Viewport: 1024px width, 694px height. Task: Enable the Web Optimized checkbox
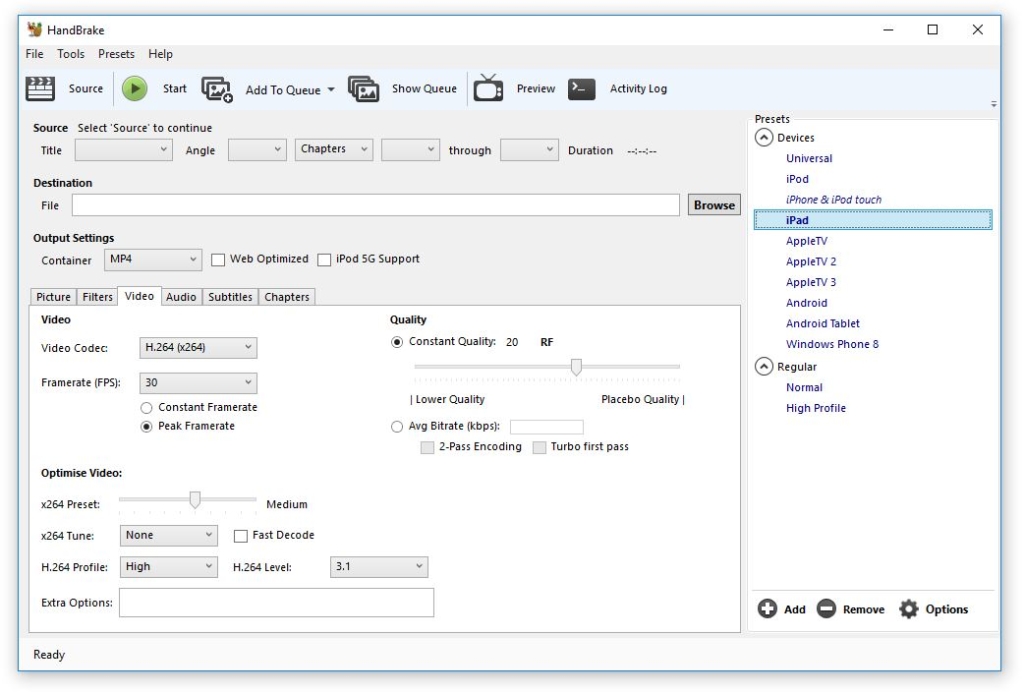click(x=218, y=259)
